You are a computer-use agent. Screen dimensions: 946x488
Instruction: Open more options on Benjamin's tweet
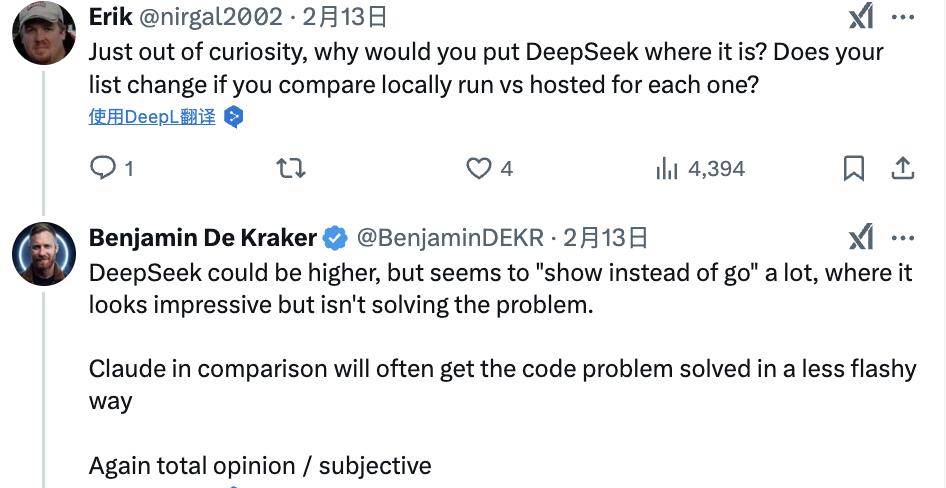(x=903, y=238)
